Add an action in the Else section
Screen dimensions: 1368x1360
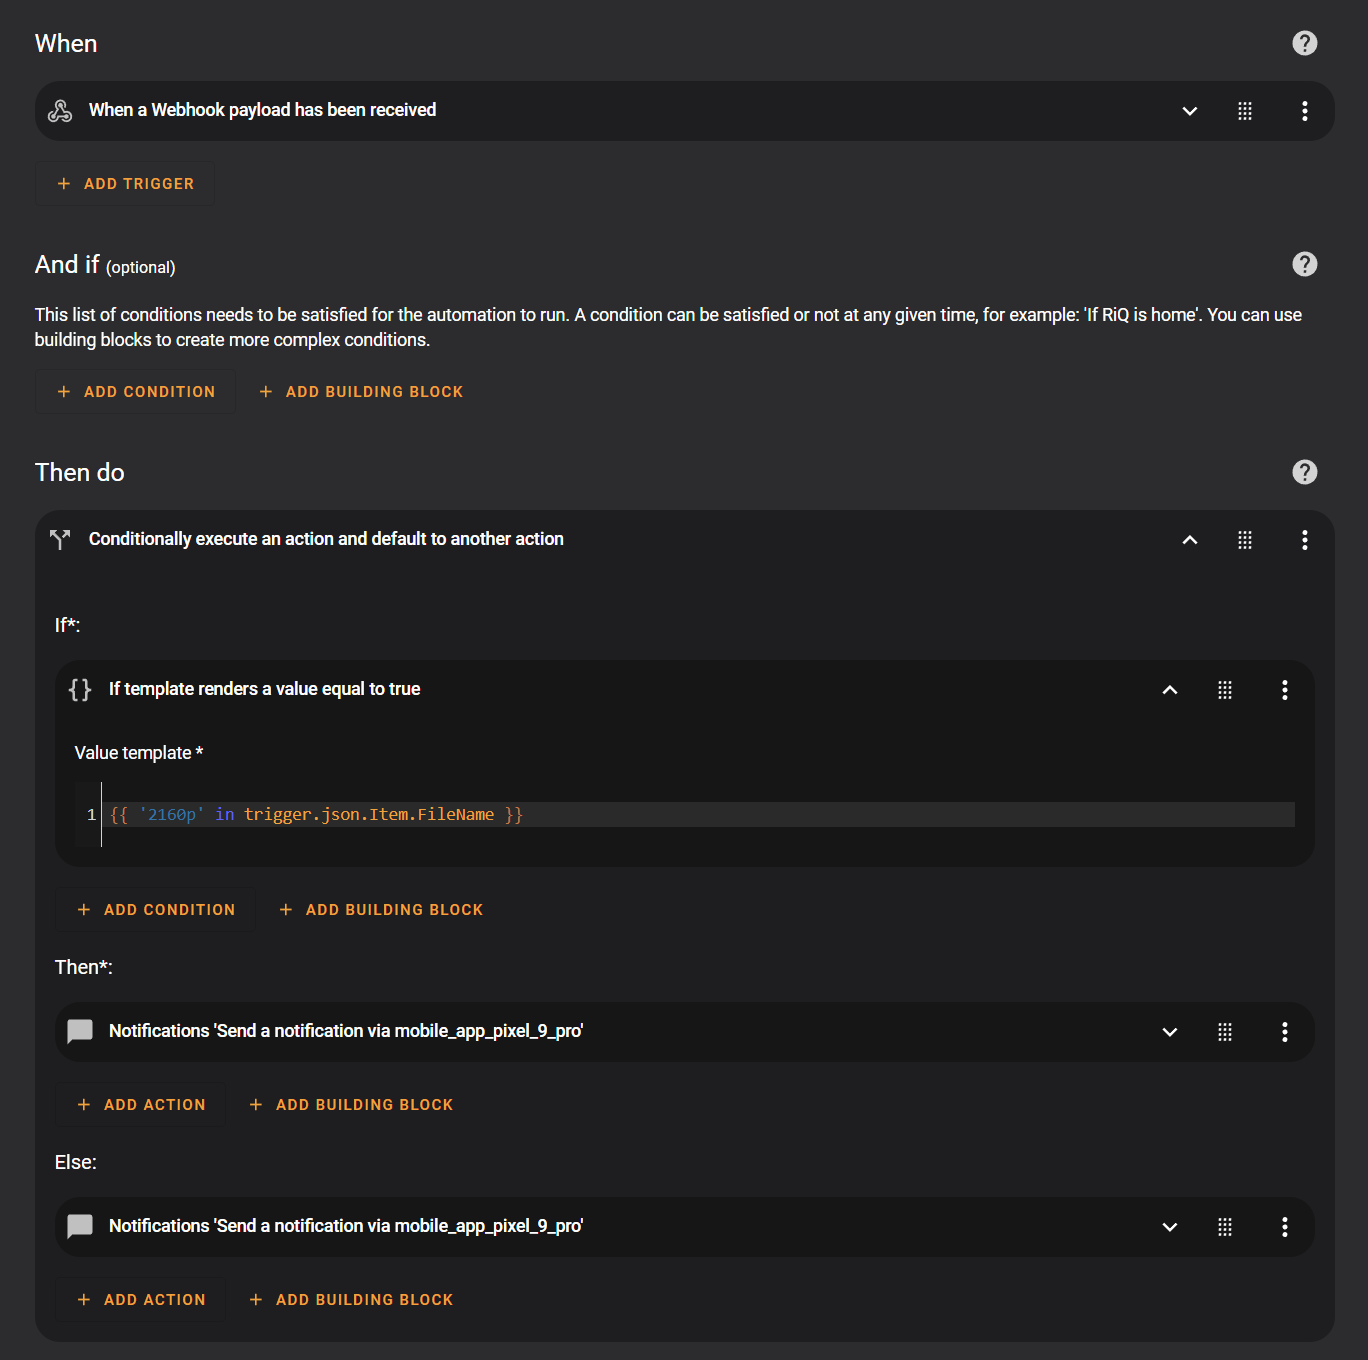(x=142, y=1300)
